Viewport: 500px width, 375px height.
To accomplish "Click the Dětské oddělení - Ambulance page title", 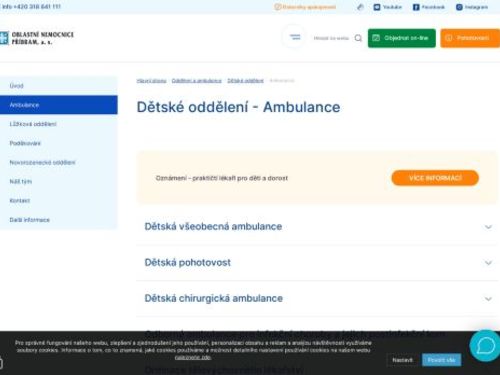I will coord(238,107).
